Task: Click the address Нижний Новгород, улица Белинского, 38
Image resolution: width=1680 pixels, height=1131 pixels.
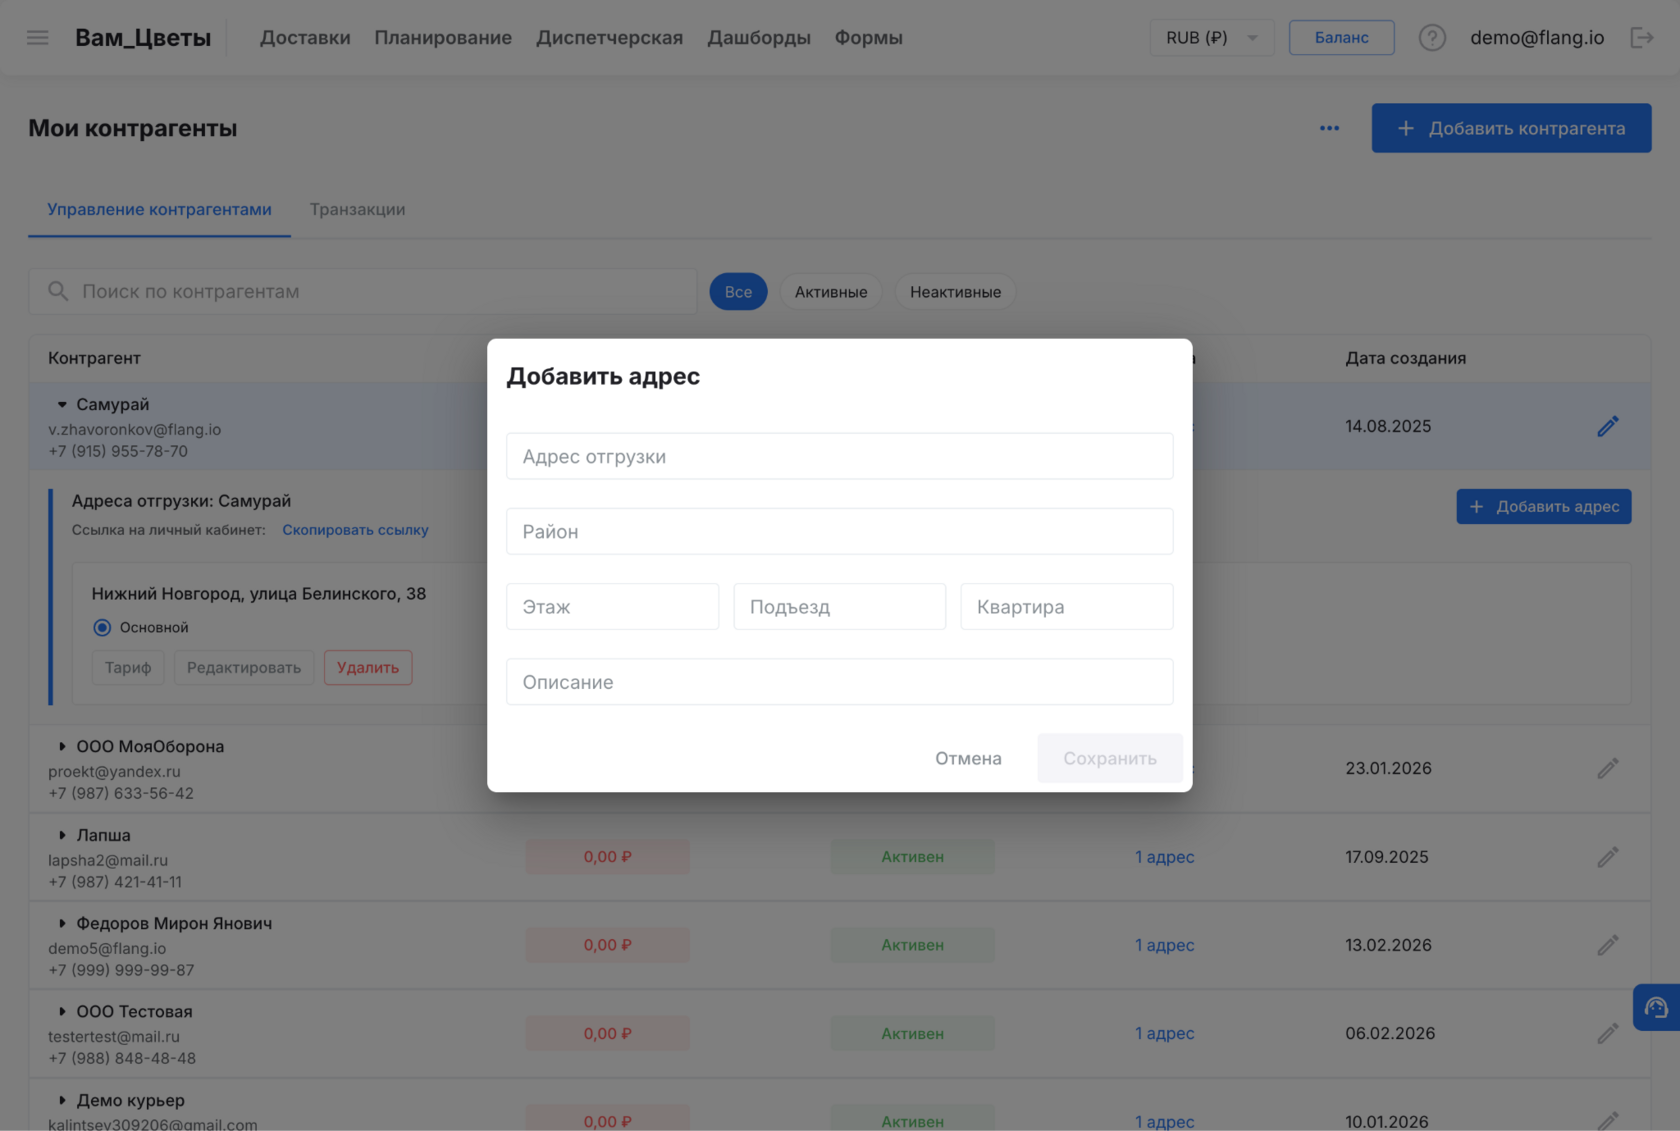Action: click(259, 593)
